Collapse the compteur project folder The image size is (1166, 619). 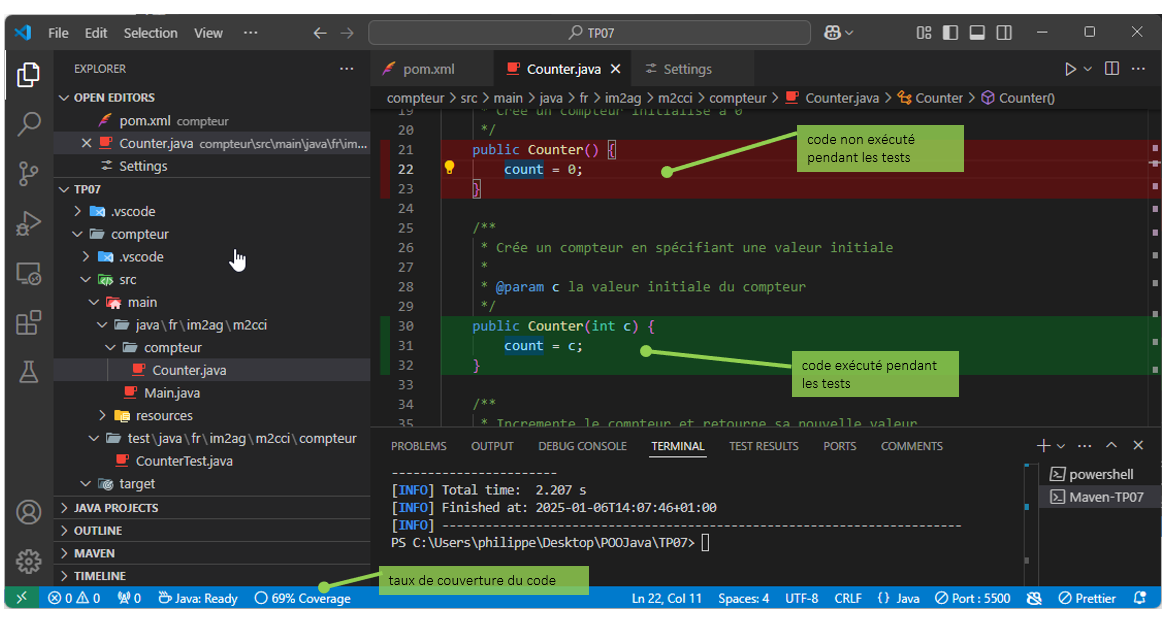[x=140, y=234]
